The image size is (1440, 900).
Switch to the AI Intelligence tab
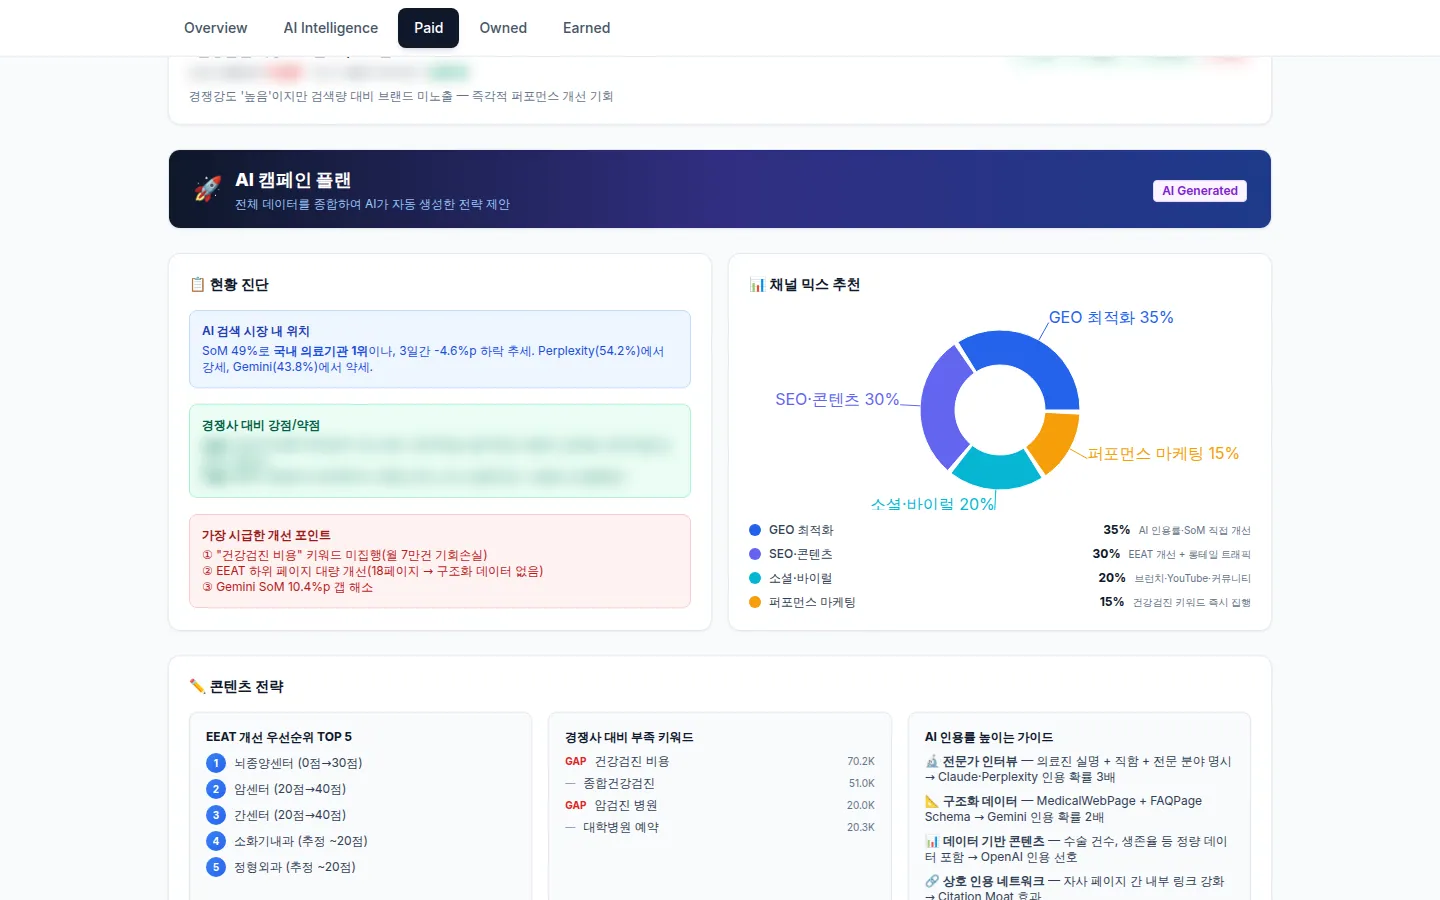point(331,28)
